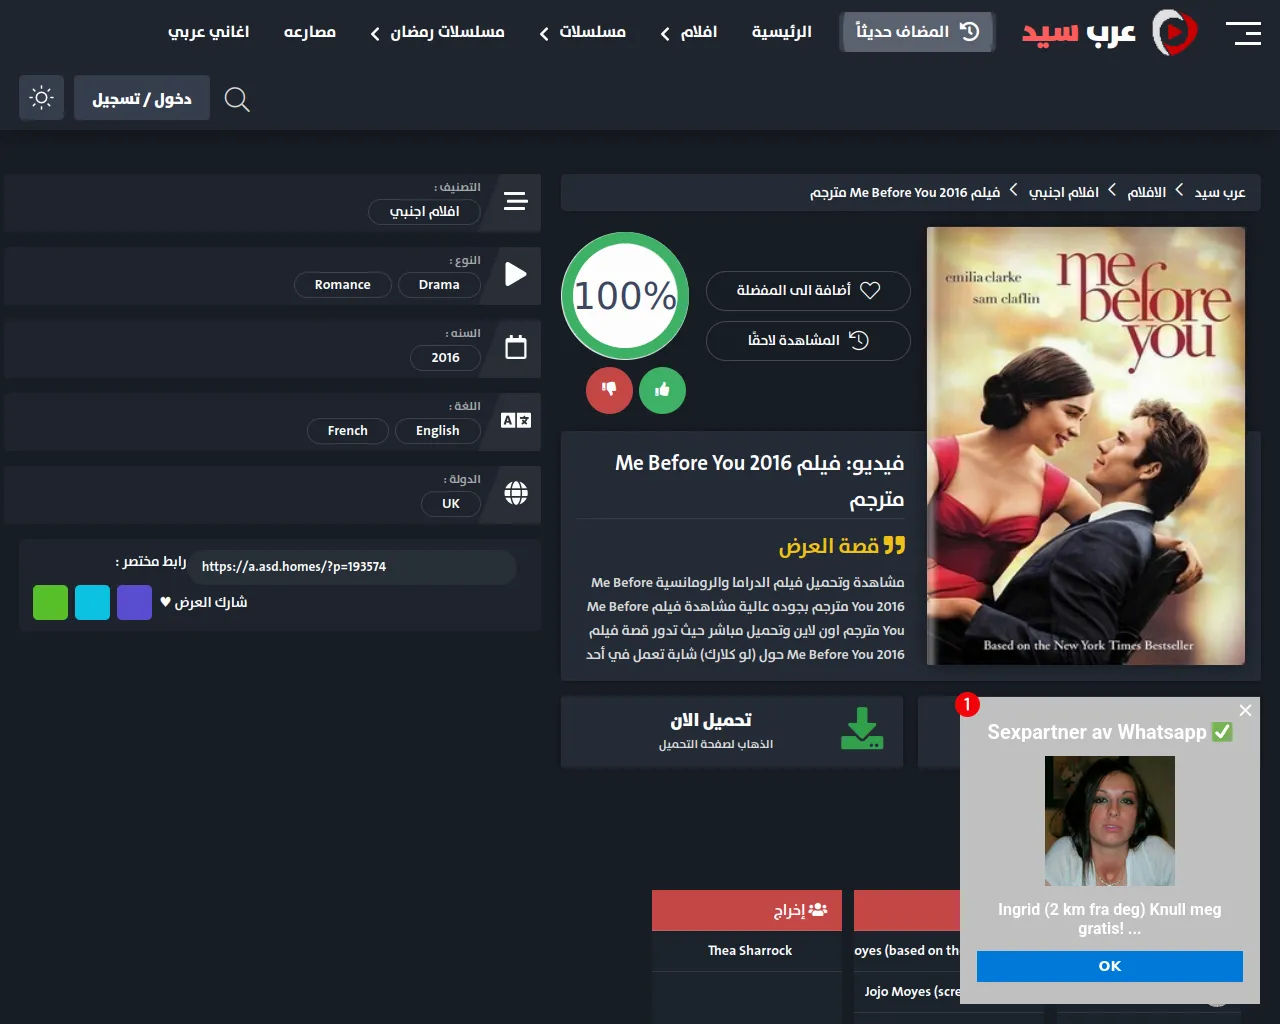Select the English language tag
Viewport: 1280px width, 1024px height.
coord(438,431)
